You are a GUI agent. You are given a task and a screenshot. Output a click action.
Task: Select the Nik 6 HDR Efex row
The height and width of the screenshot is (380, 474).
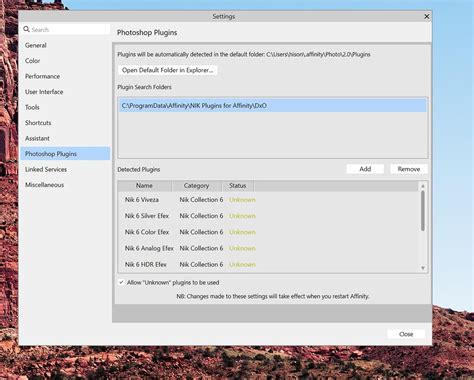268,264
